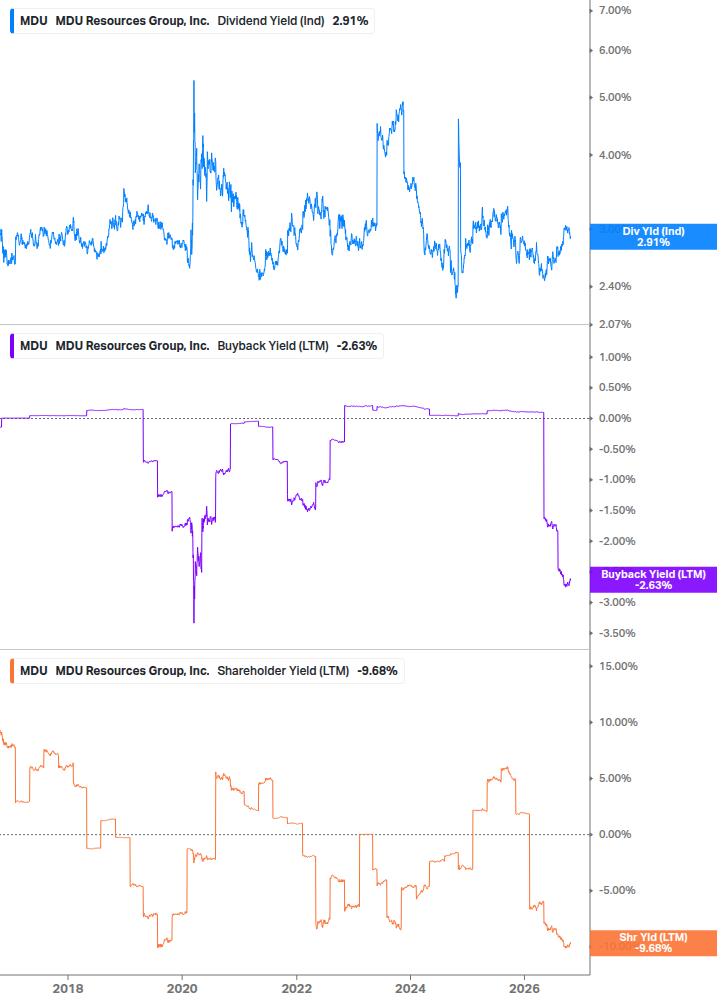
Task: Click the 2020 label on the time axis
Action: coord(182,988)
